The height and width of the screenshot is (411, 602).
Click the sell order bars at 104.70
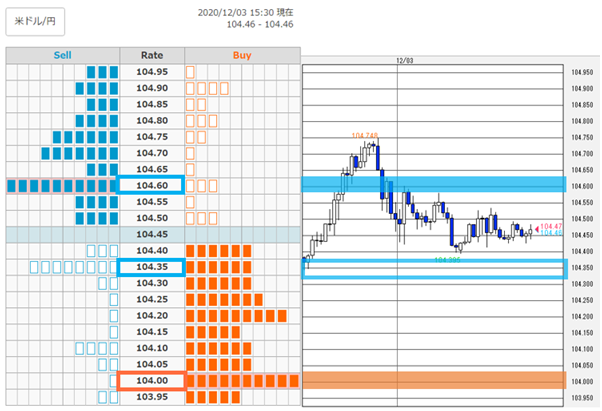click(x=79, y=154)
